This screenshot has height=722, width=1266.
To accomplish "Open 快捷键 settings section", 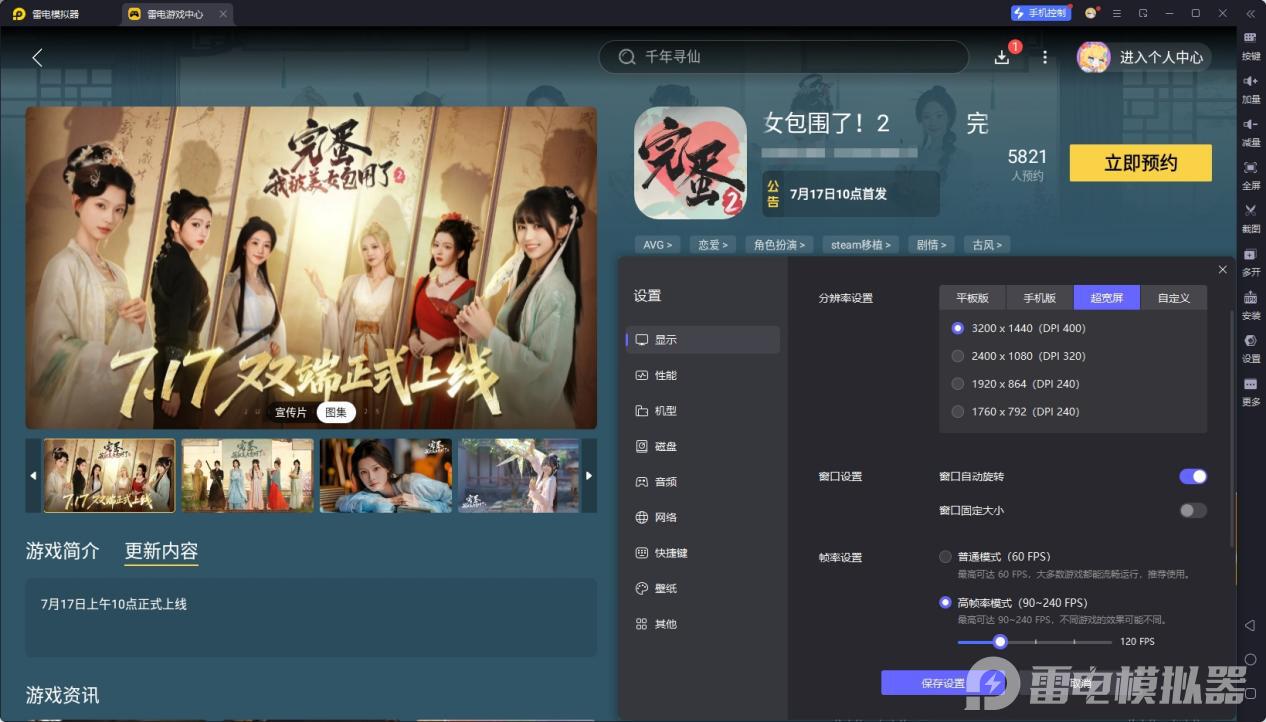I will (703, 553).
